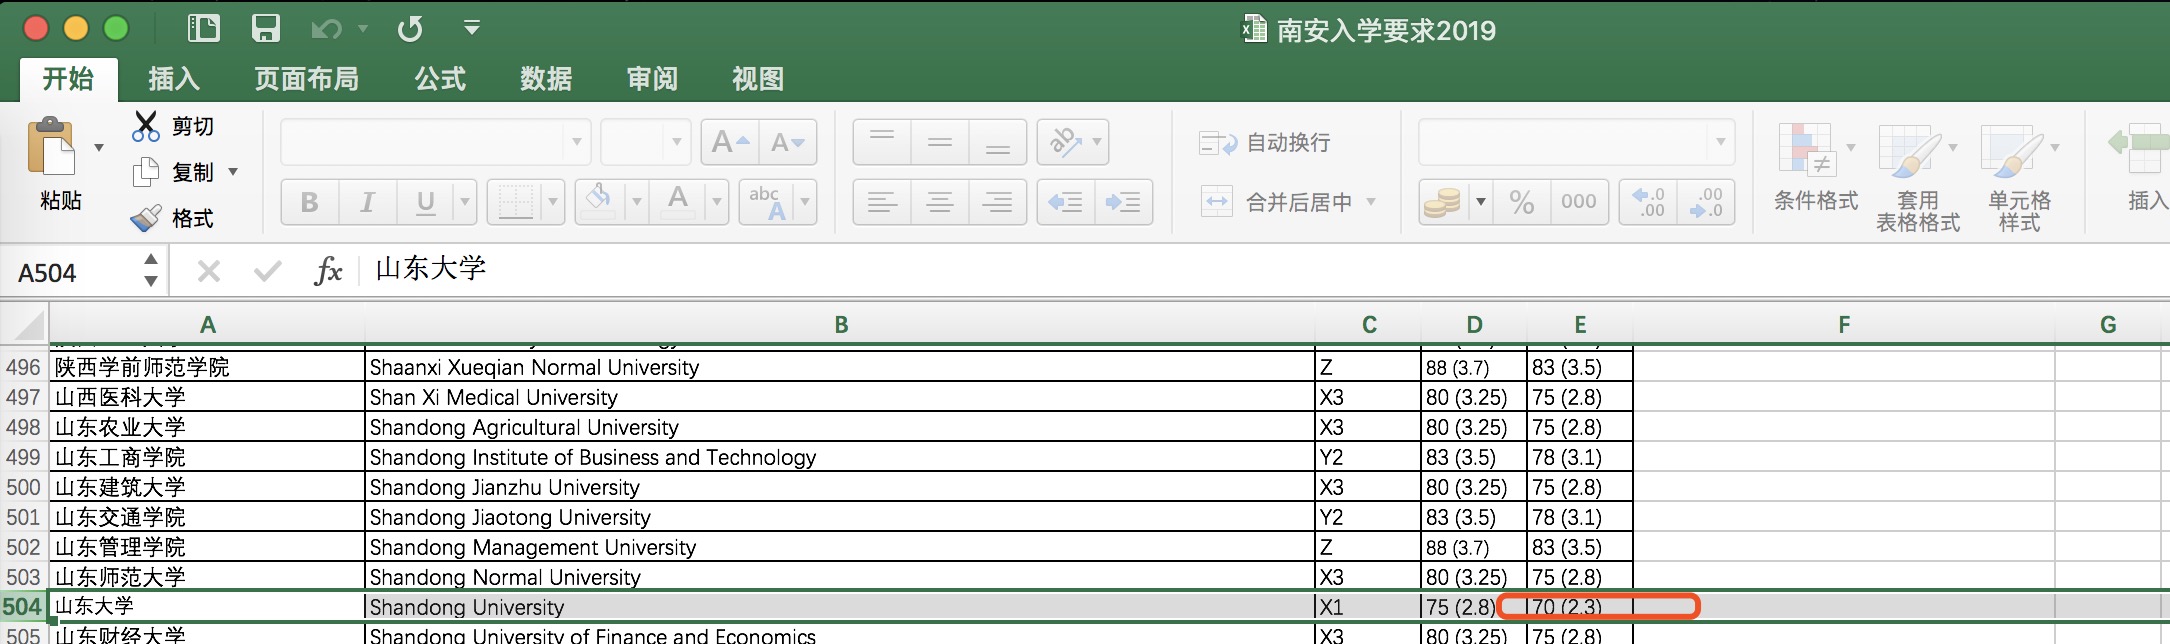Toggle Italic formatting
2170x644 pixels.
coord(367,203)
